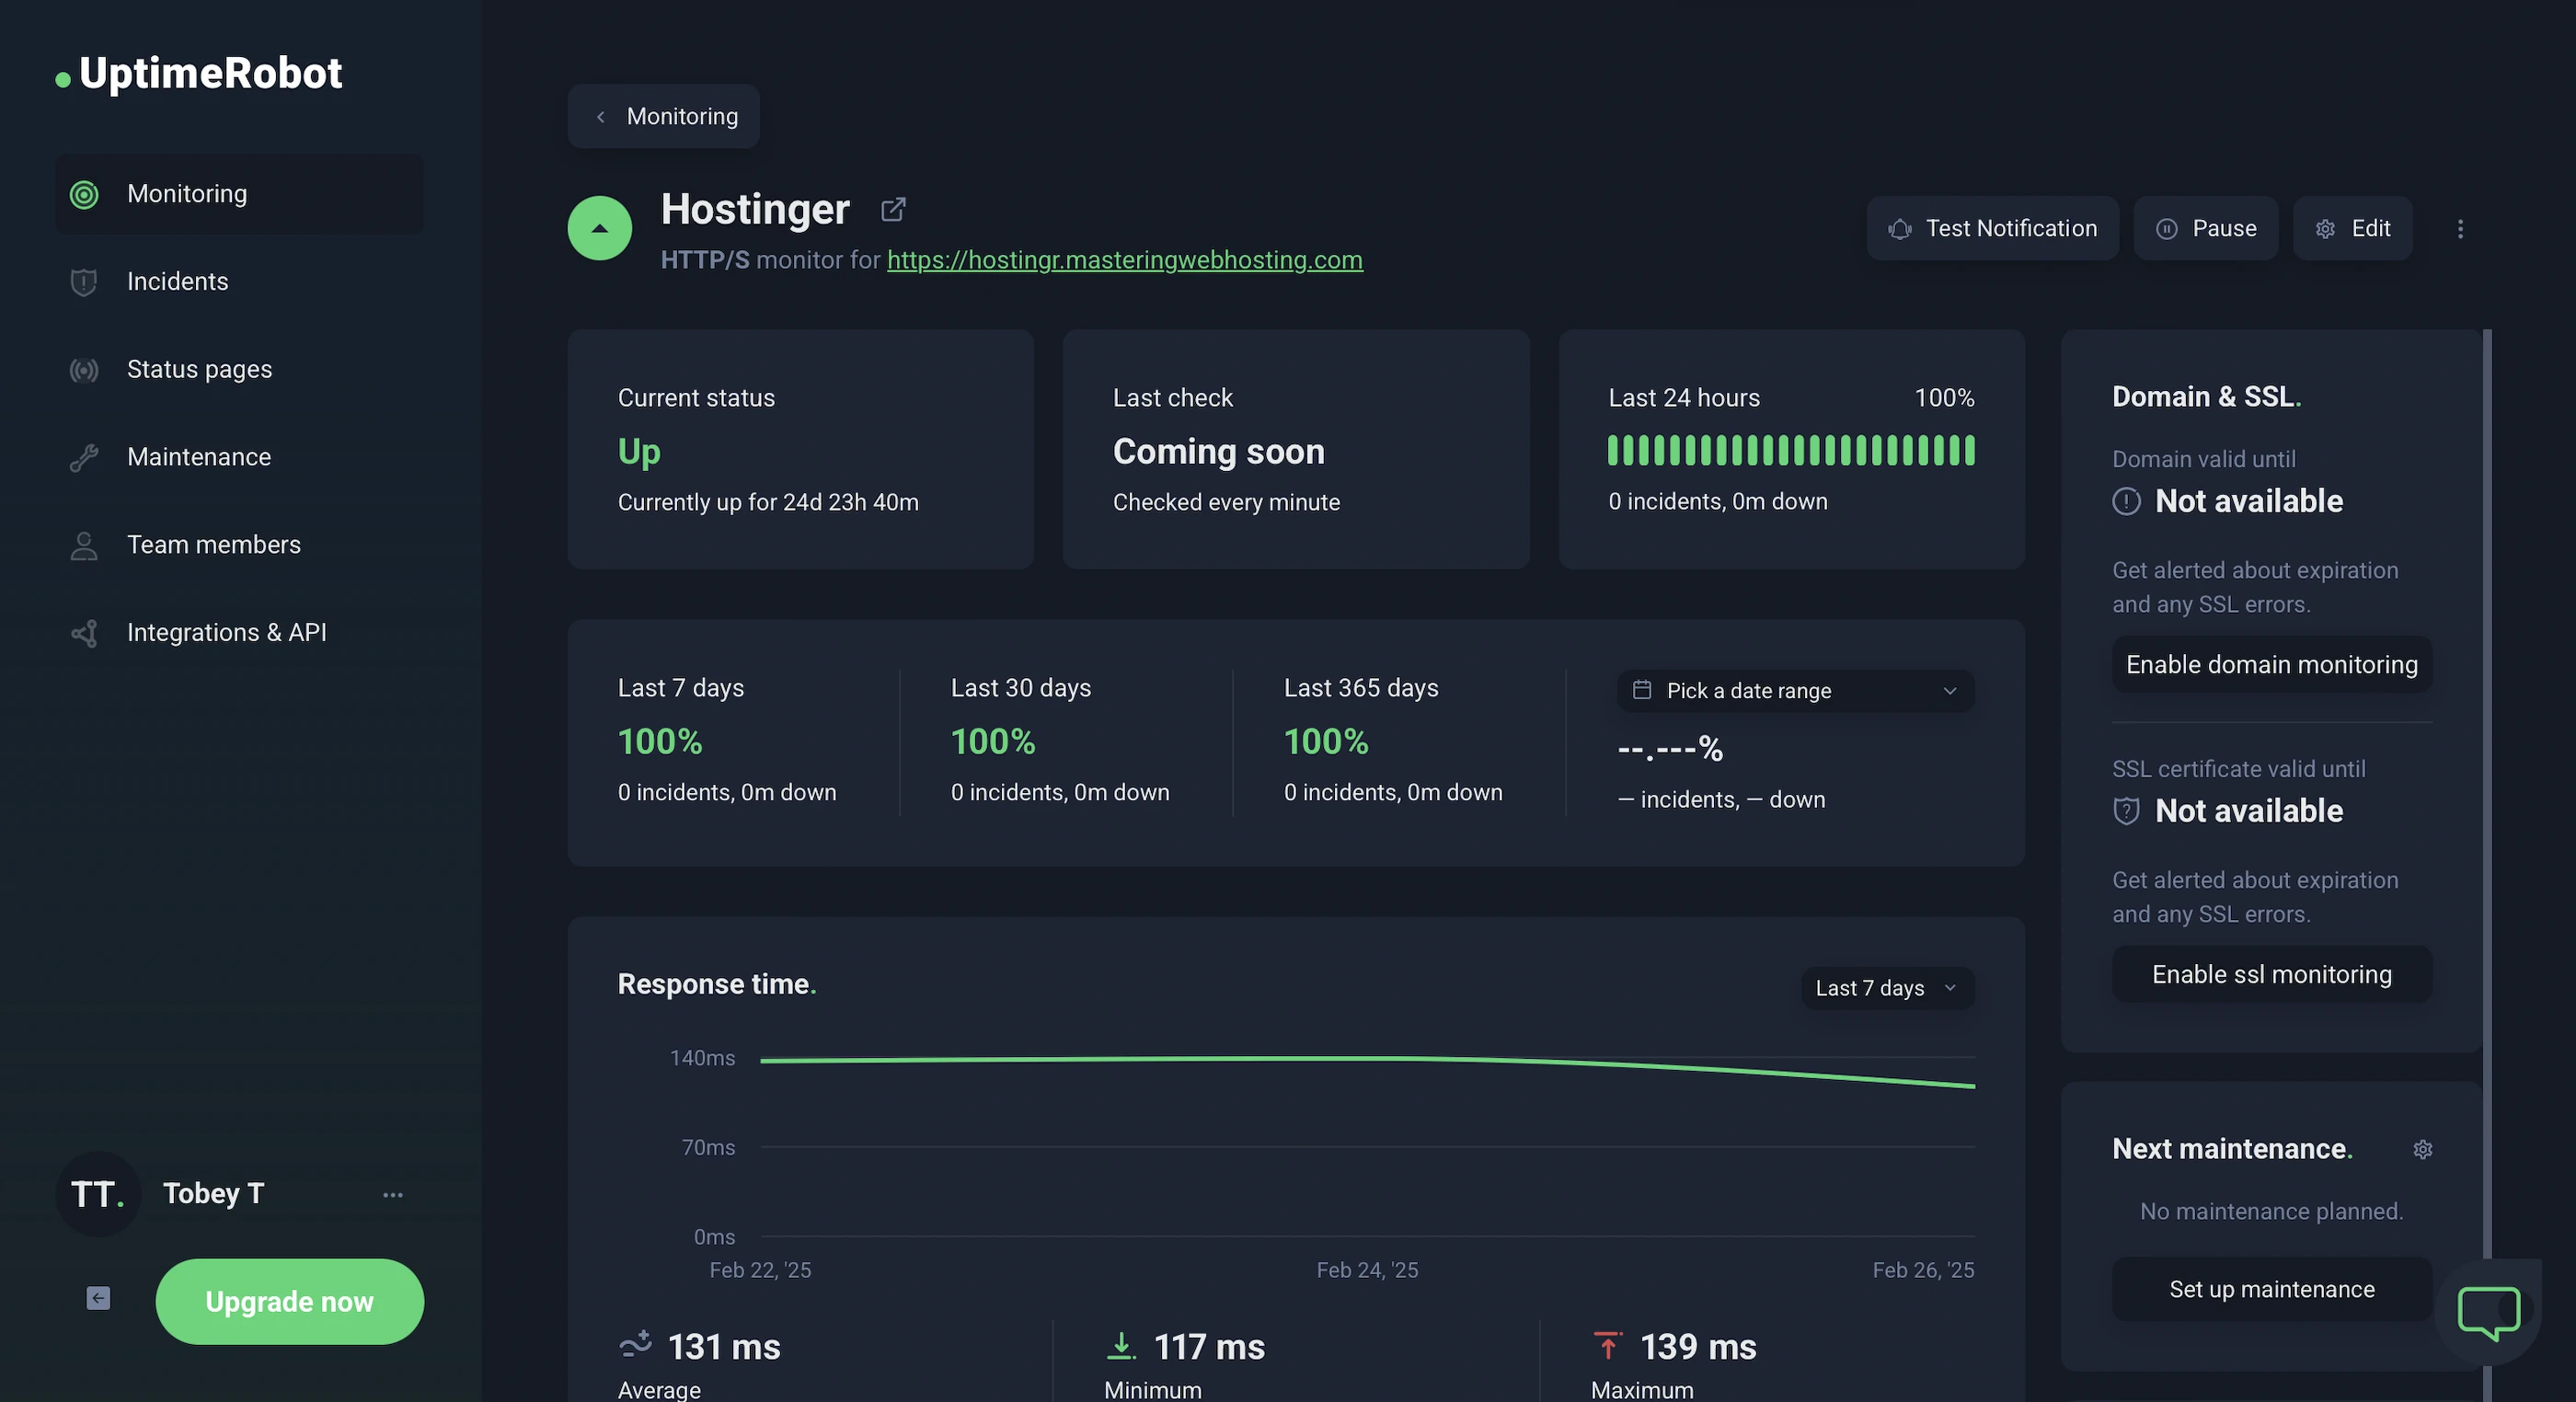Expand the Last 7 days response dropdown

pos(1886,988)
